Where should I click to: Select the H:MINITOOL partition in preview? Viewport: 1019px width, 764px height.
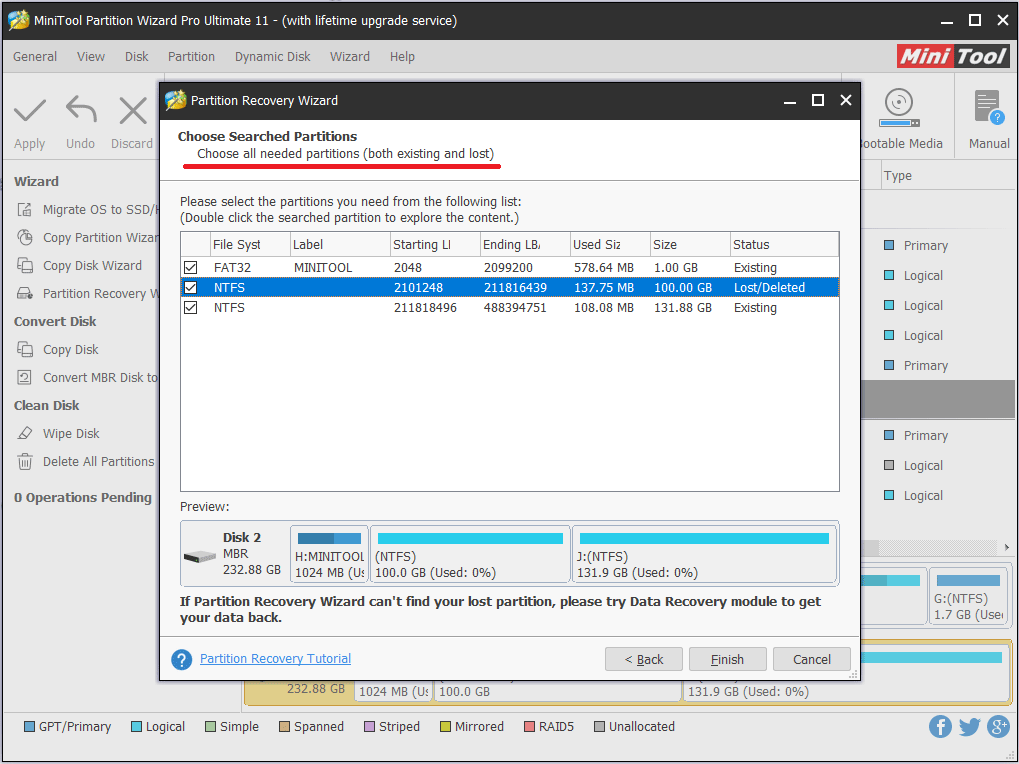329,554
